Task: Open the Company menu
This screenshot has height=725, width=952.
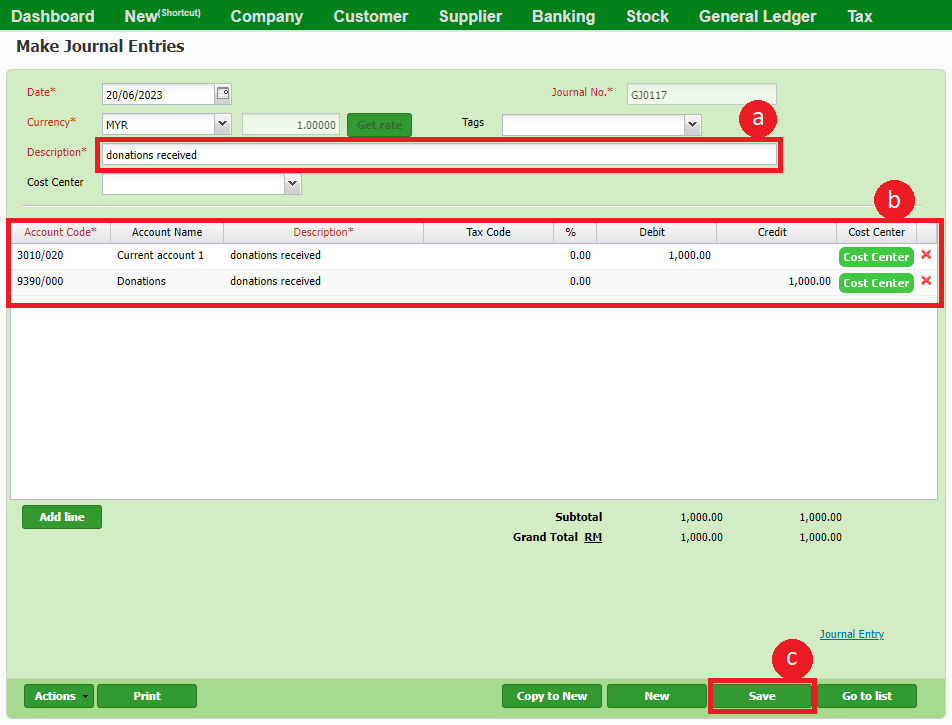Action: pyautogui.click(x=267, y=16)
